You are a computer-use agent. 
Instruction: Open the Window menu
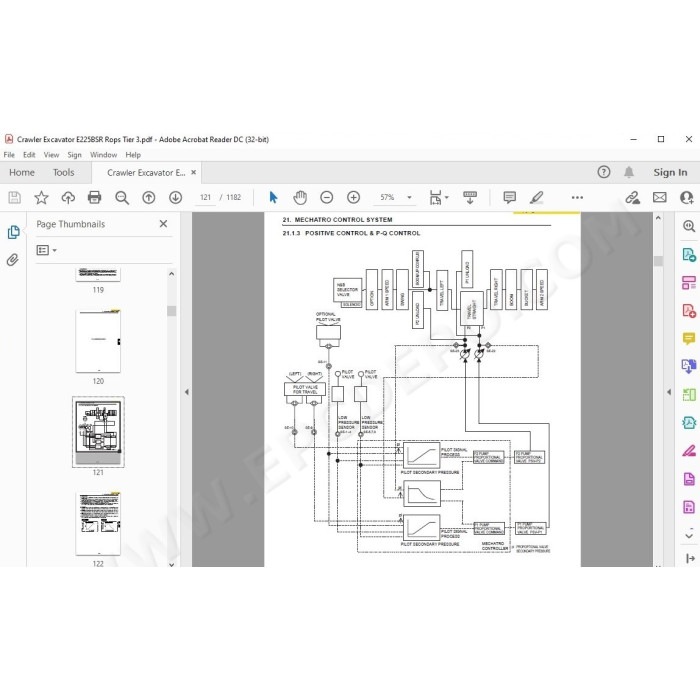point(104,154)
